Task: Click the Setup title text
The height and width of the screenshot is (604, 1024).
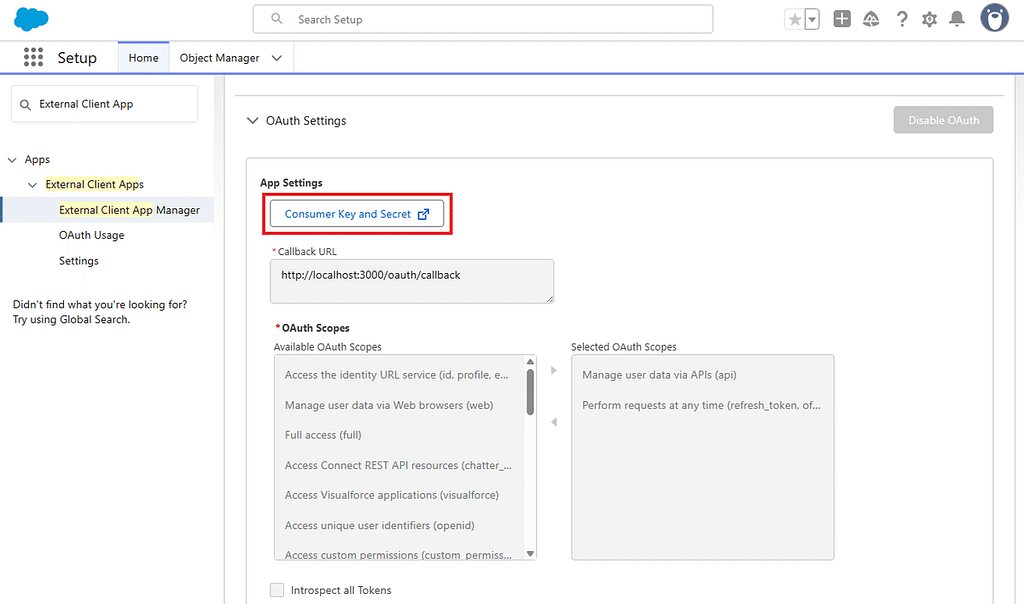Action: [x=77, y=57]
